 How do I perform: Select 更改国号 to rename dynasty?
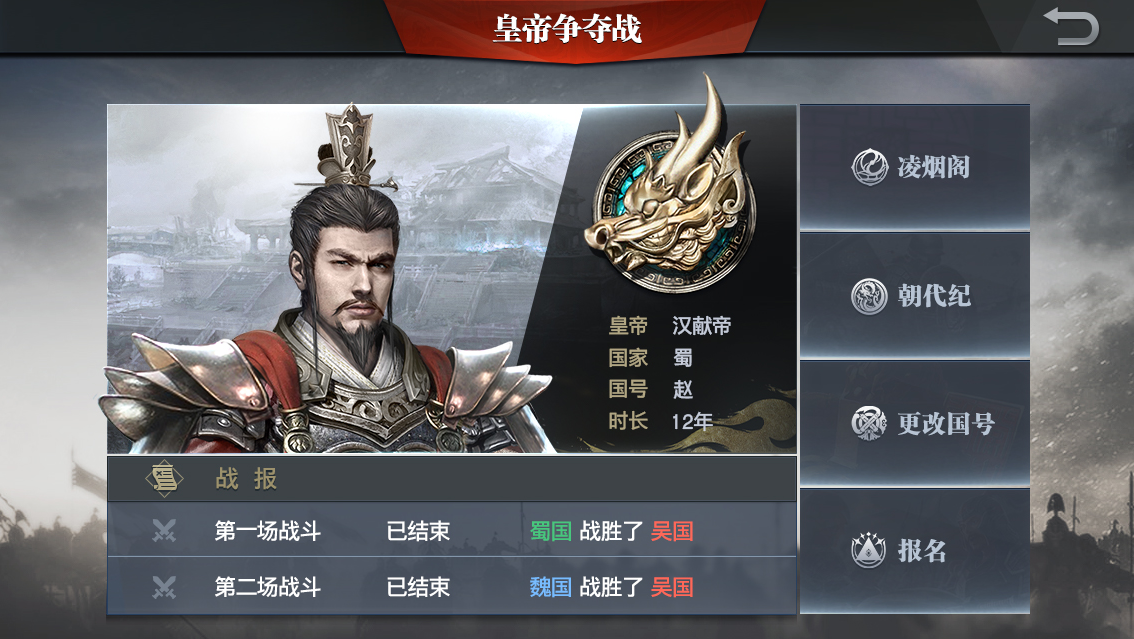[915, 424]
